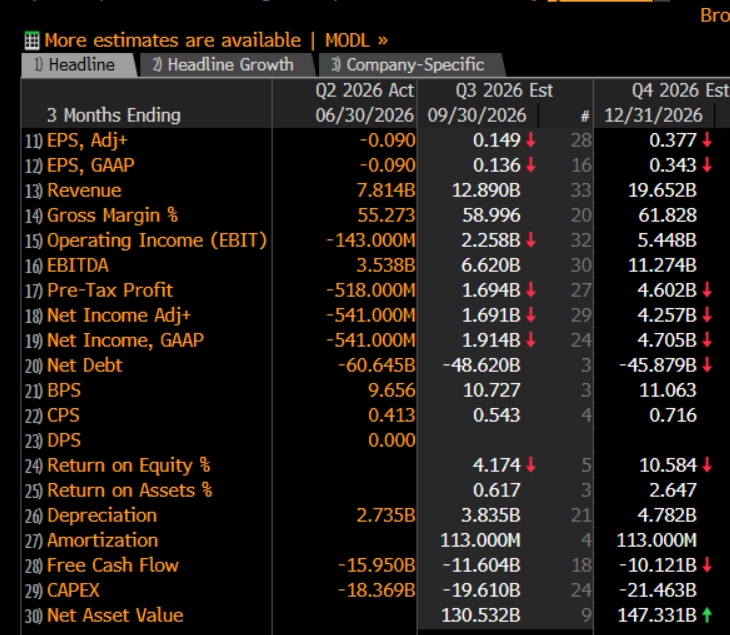Click the Q4 2026 Est column header

(680, 90)
